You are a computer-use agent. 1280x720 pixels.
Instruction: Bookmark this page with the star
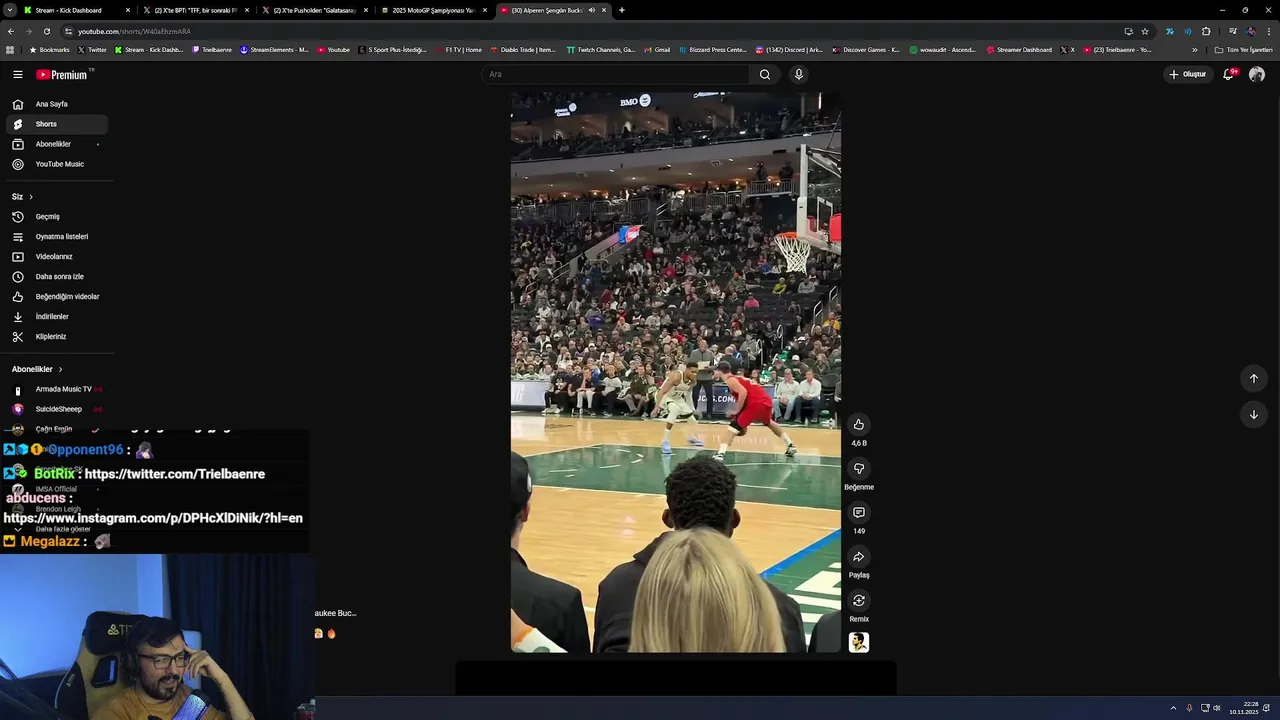1145,31
